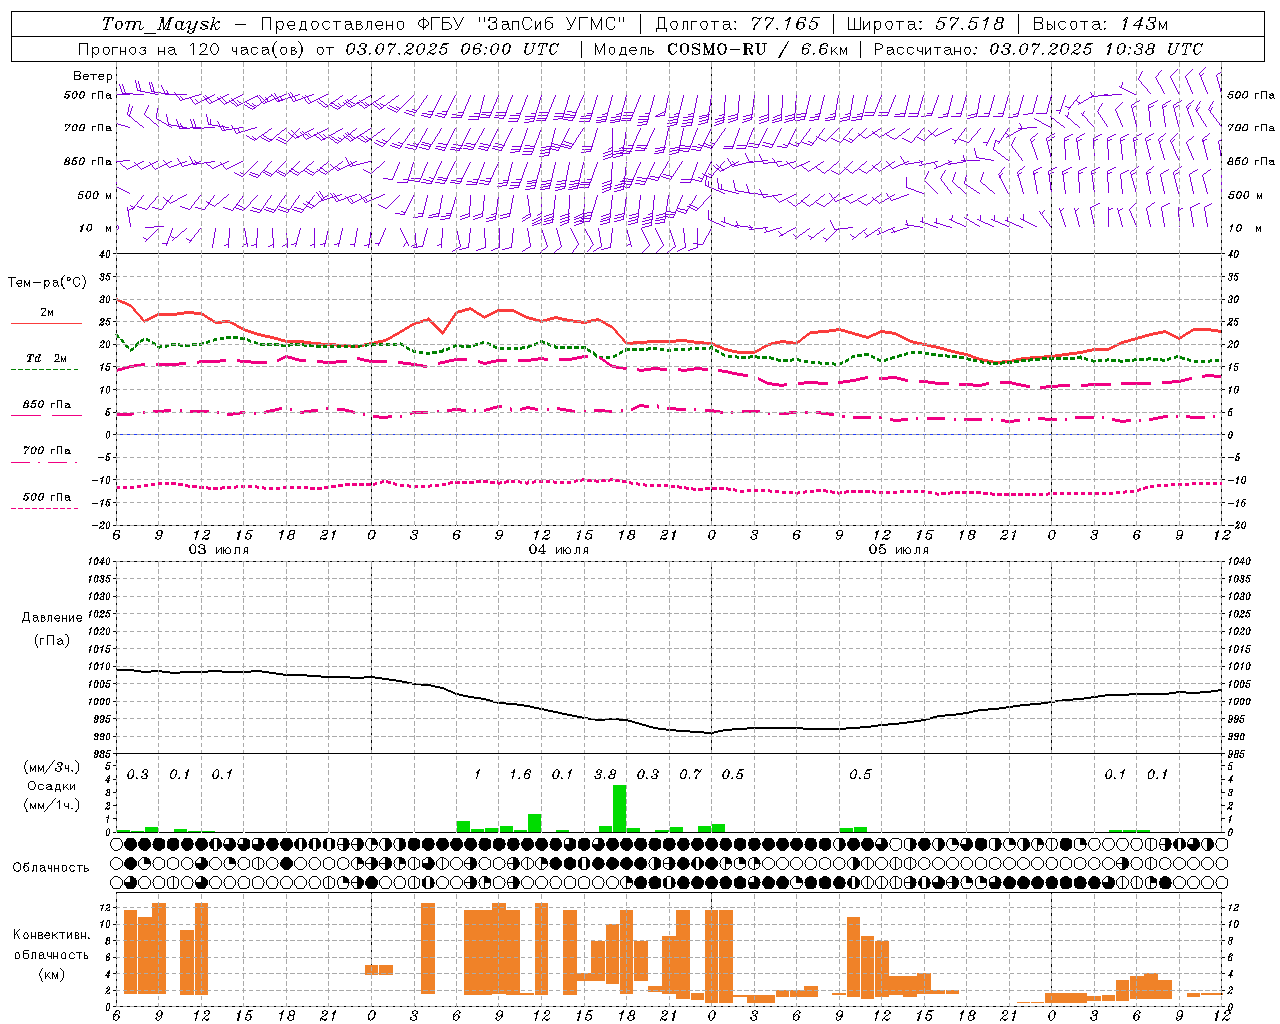Image resolution: width=1280 pixels, height=1024 pixels.
Task: Click the dotted 500 гПа temperature legend line
Action: click(44, 508)
